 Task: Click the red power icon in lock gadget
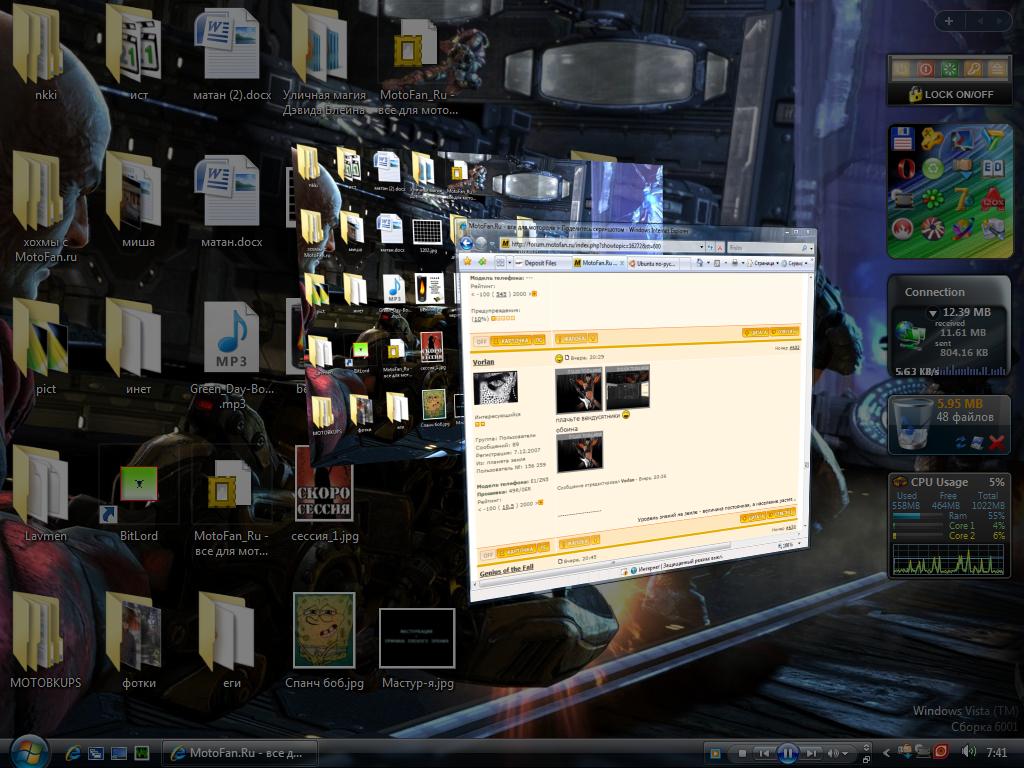pos(925,69)
